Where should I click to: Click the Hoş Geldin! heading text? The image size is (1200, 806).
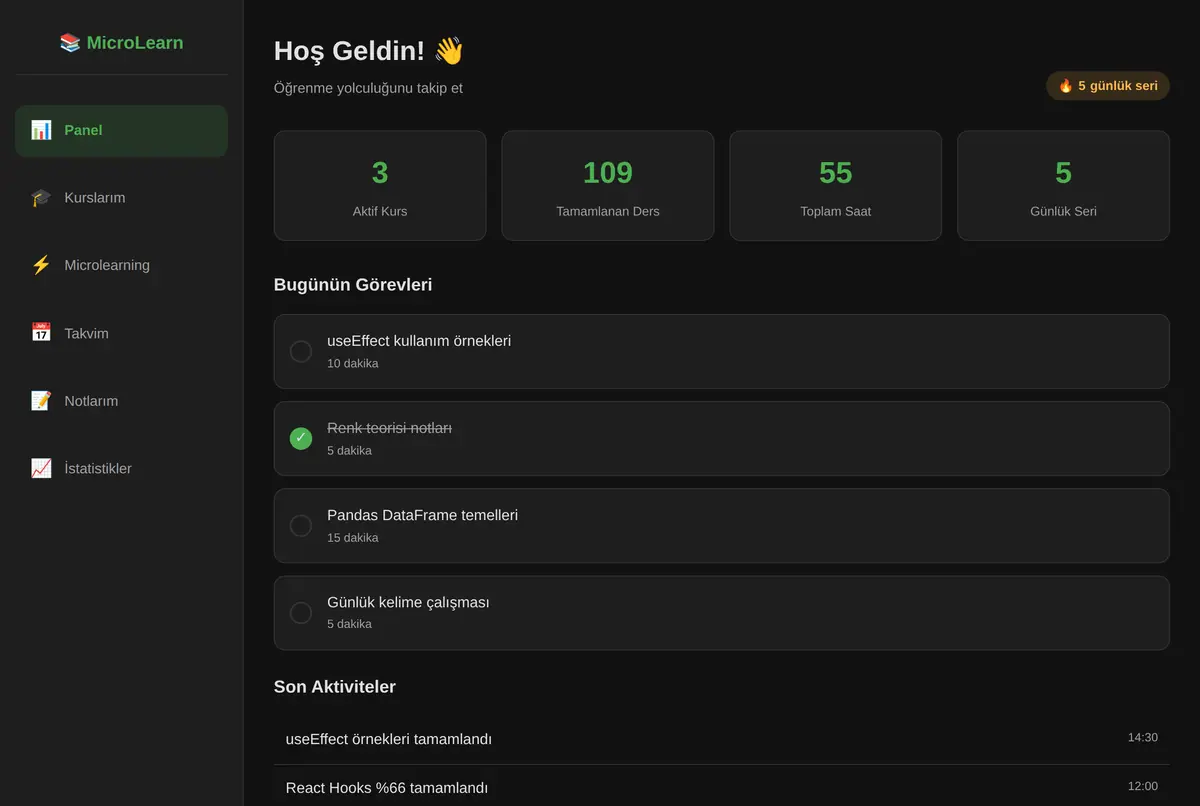pos(350,51)
